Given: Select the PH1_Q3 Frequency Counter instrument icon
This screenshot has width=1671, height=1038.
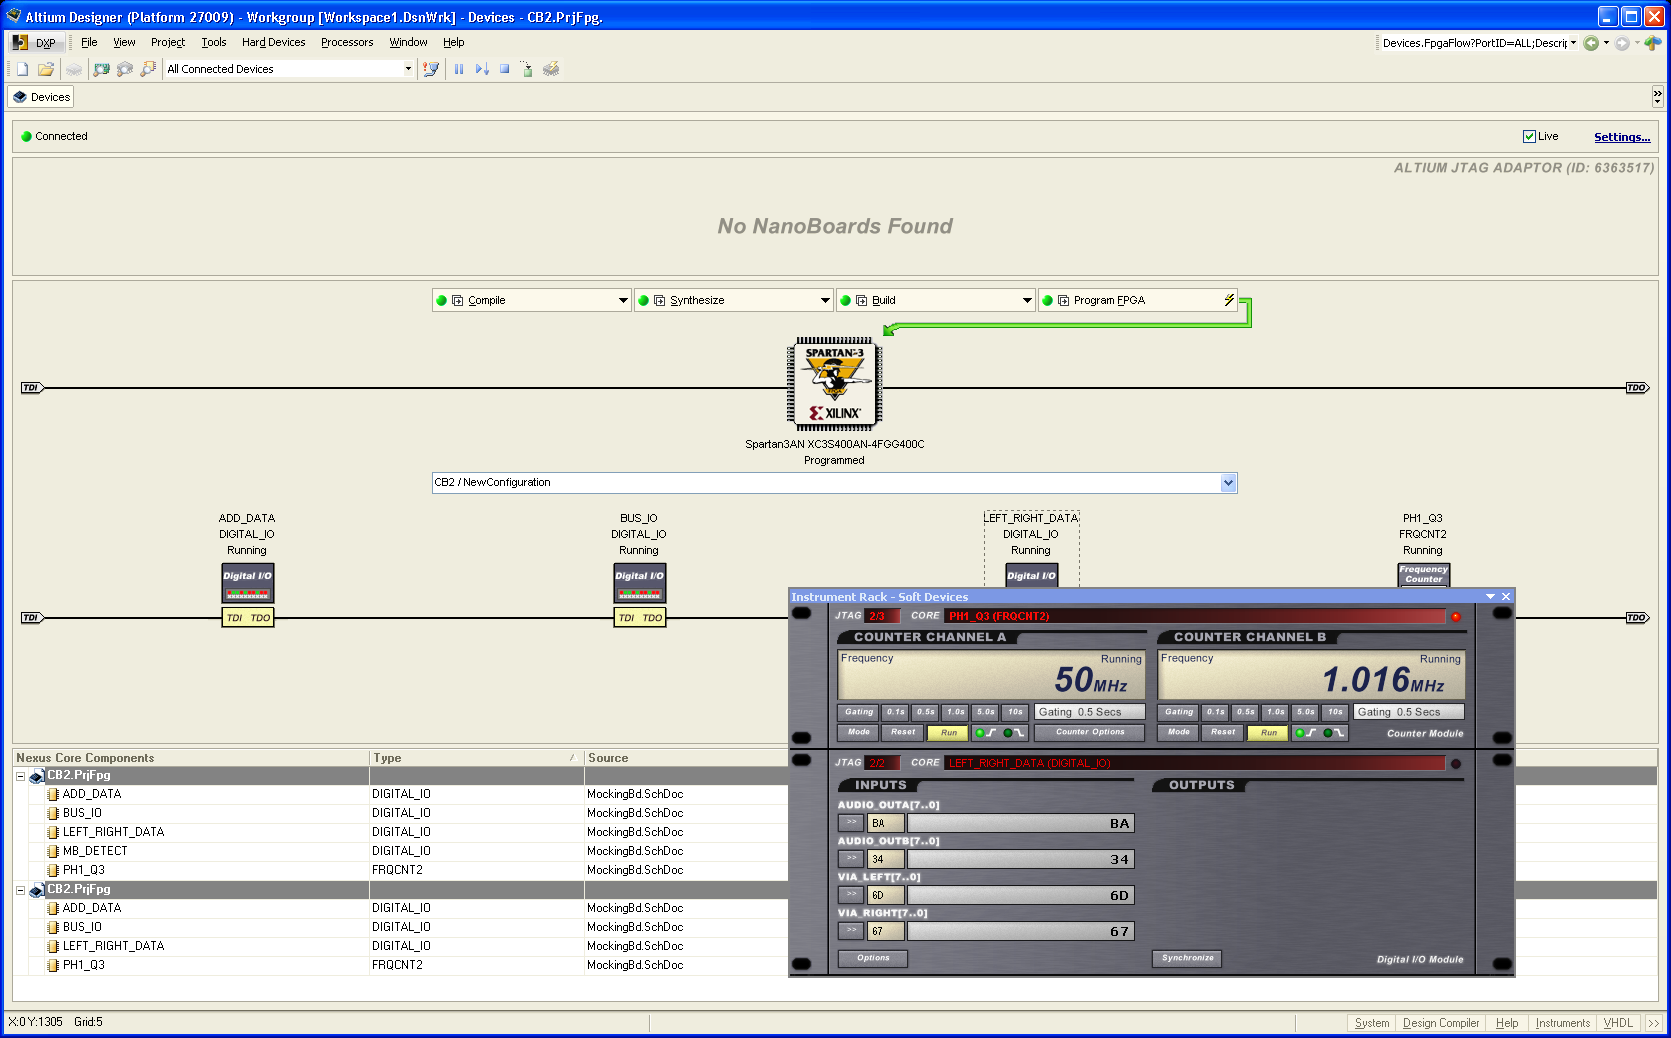Looking at the screenshot, I should [x=1423, y=575].
